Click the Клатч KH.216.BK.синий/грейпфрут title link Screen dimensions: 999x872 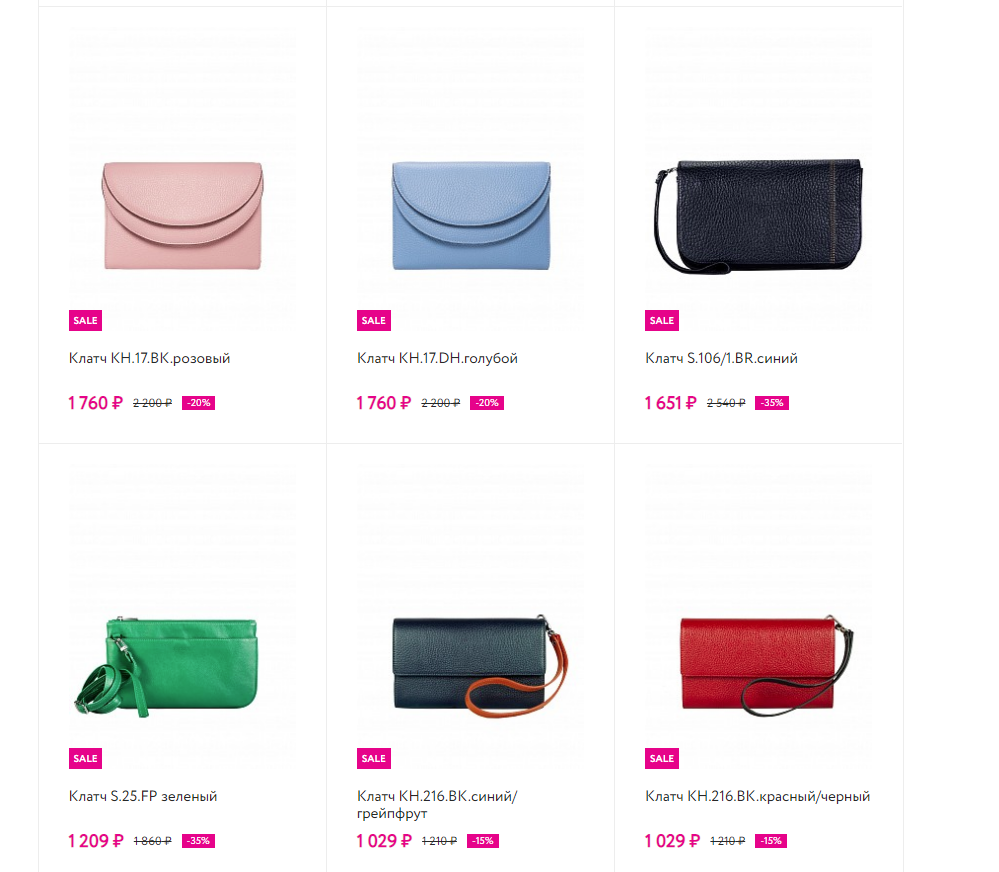pyautogui.click(x=437, y=804)
